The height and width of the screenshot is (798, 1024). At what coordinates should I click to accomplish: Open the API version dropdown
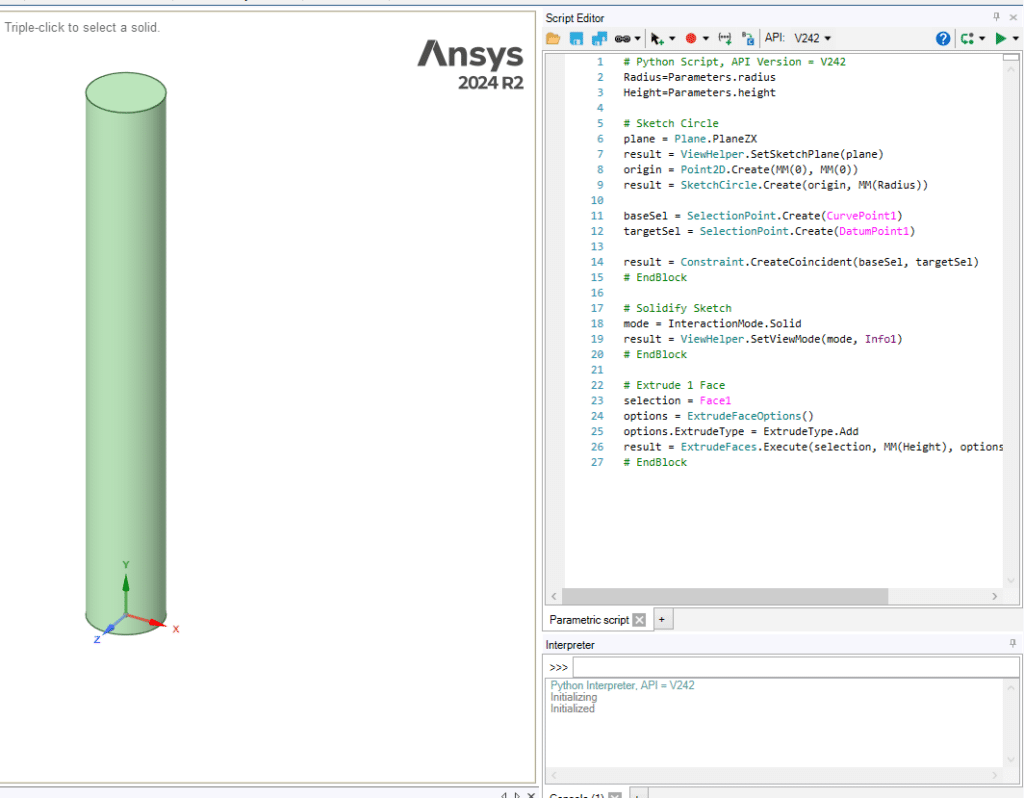pyautogui.click(x=811, y=38)
